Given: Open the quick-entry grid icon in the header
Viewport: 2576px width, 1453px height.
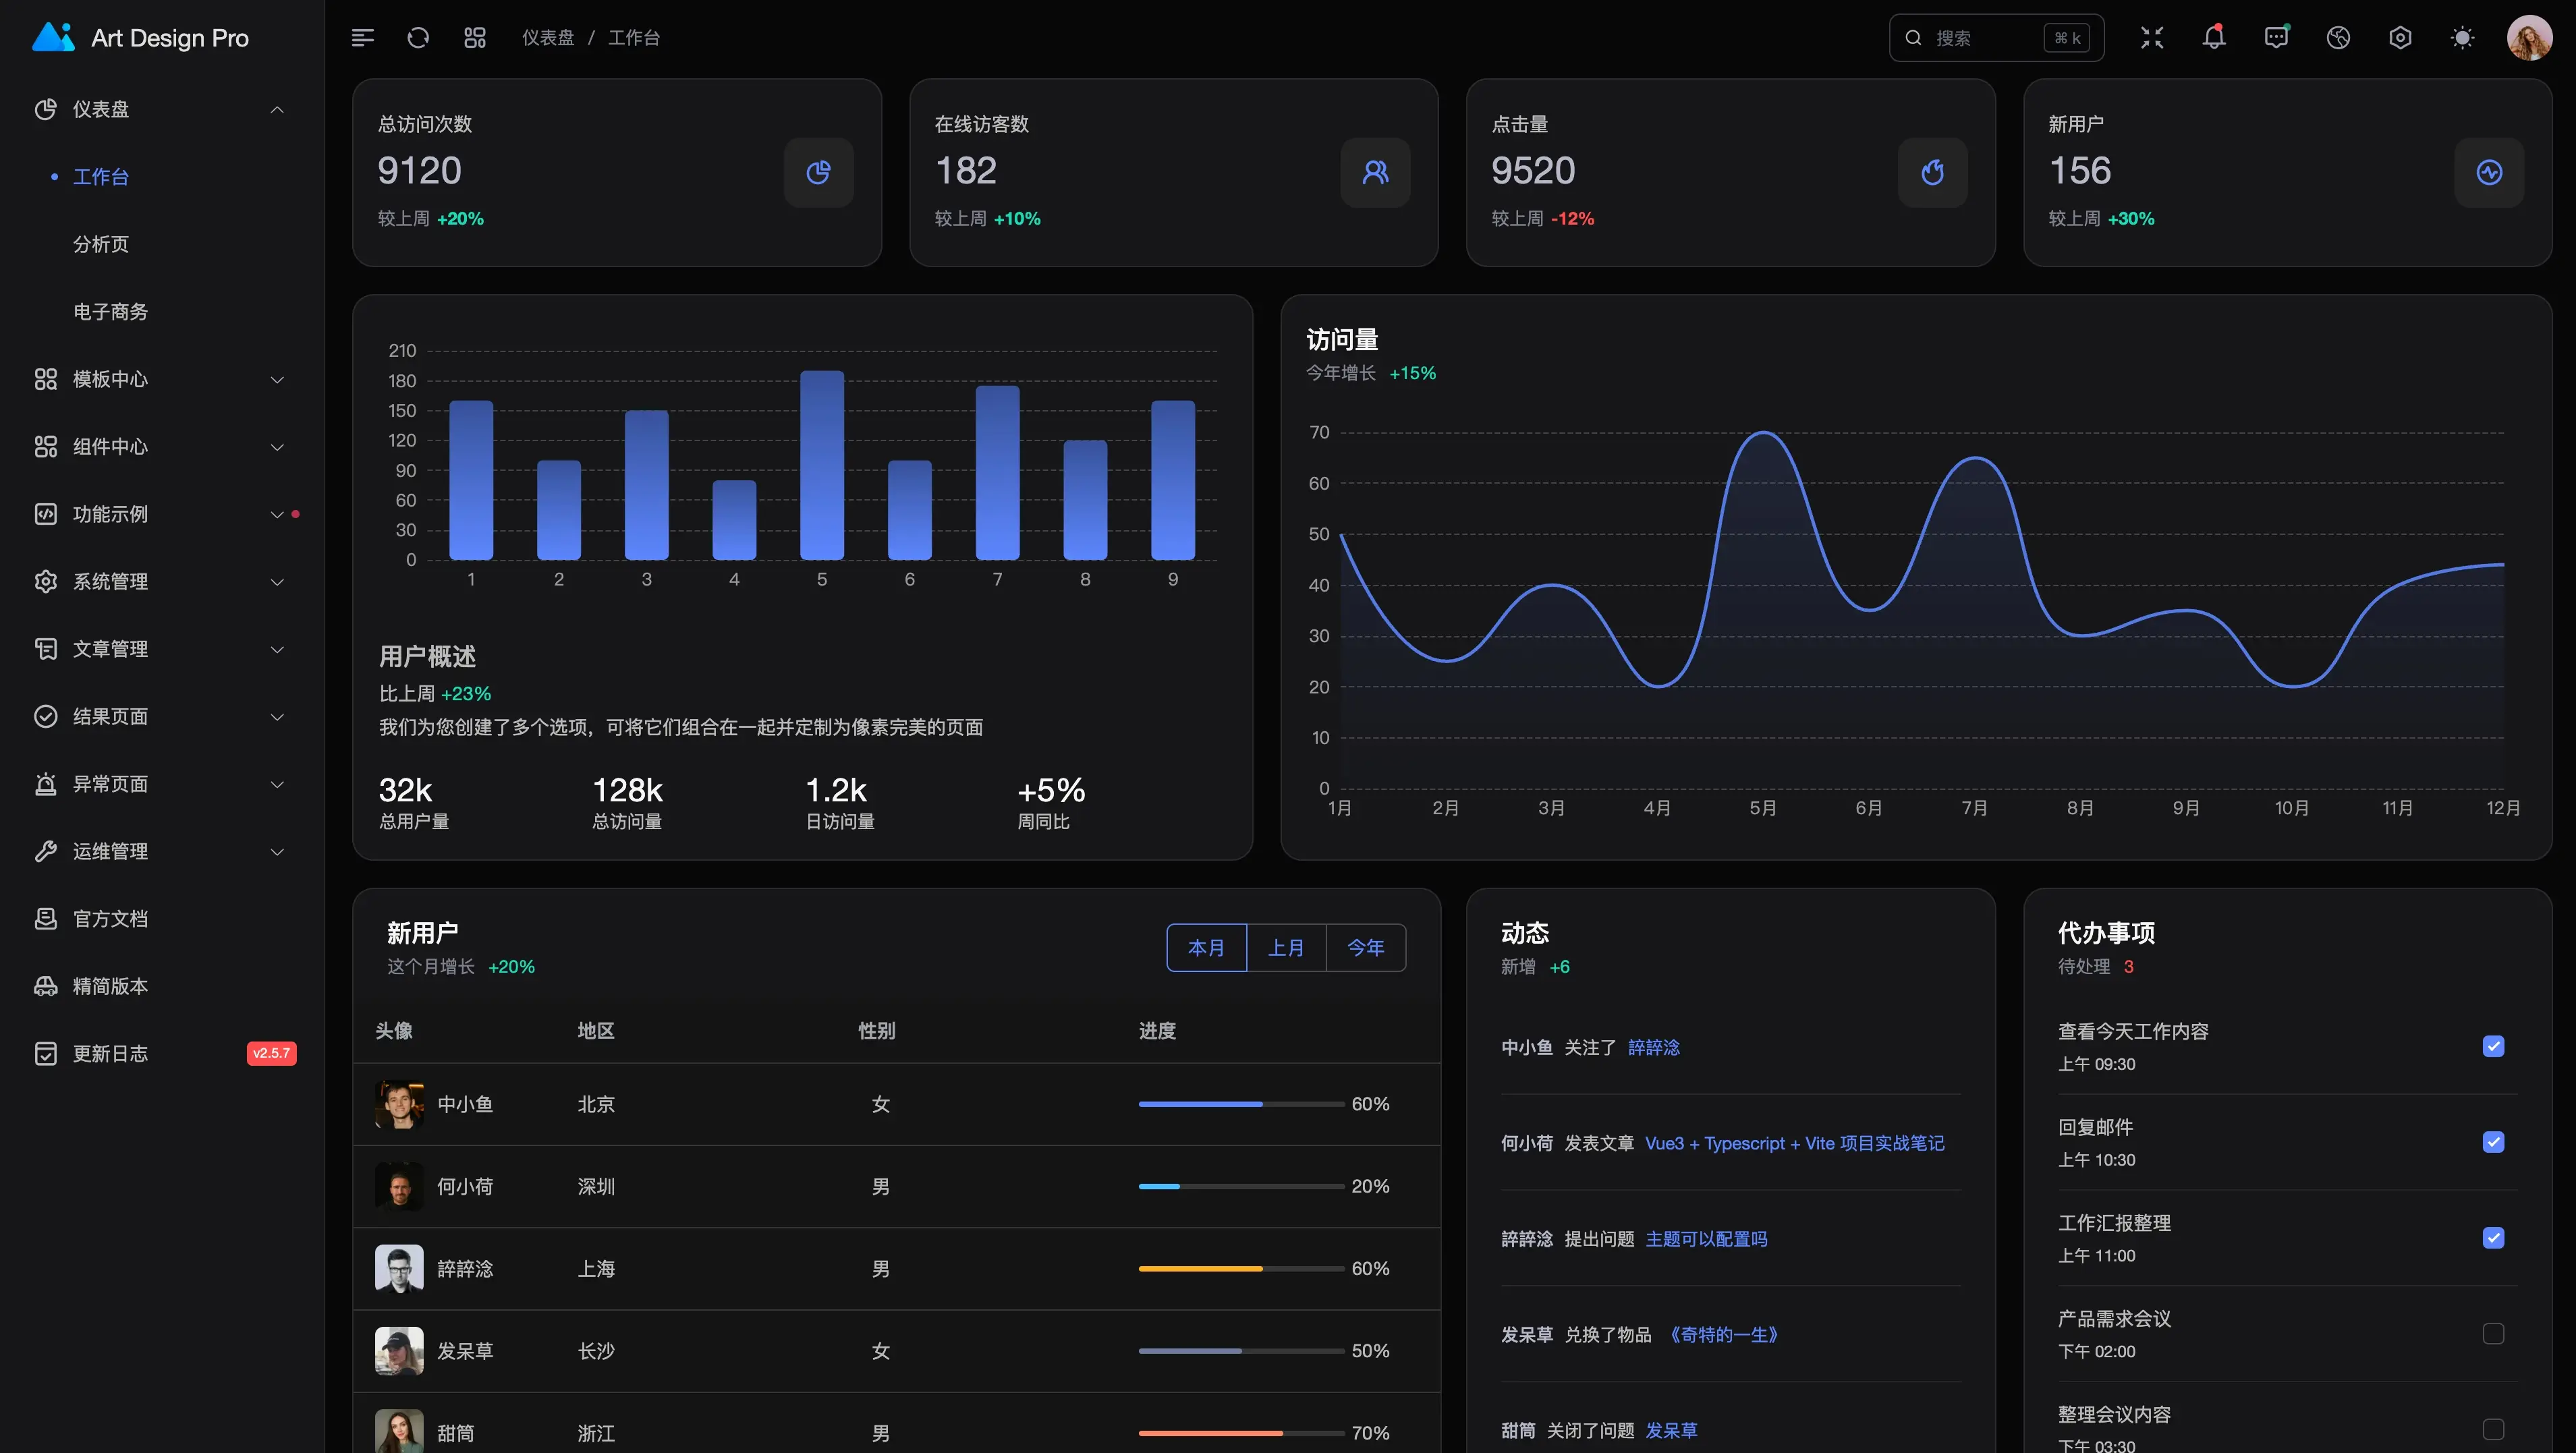Looking at the screenshot, I should (x=475, y=38).
